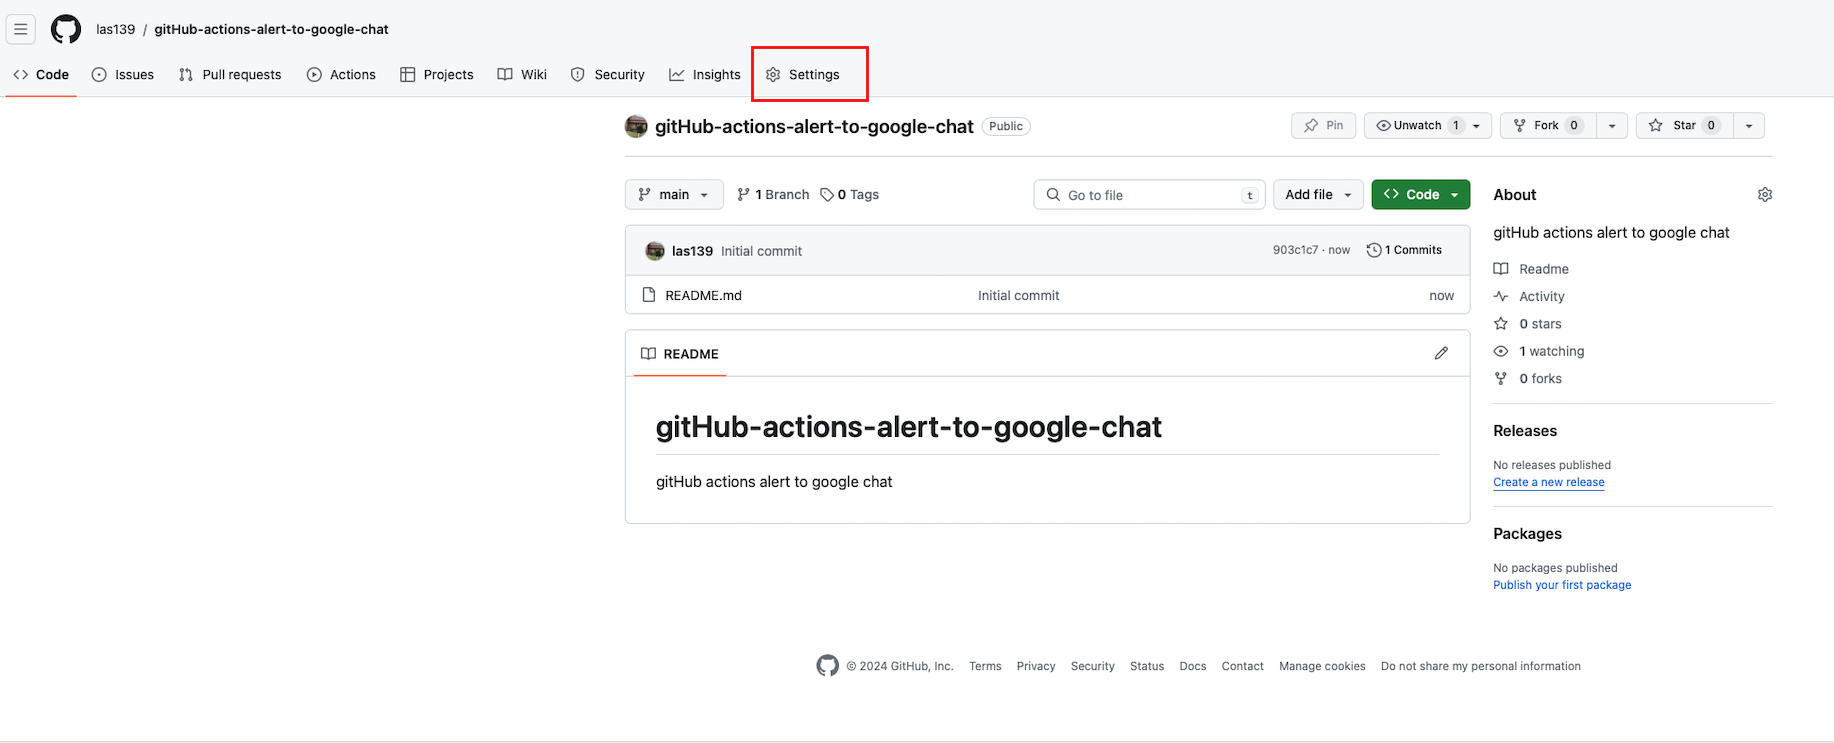Click Publish your first package

pyautogui.click(x=1562, y=585)
